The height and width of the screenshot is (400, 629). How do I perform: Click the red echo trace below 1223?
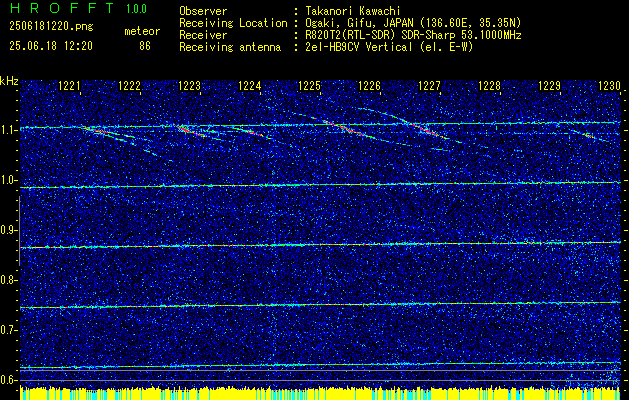click(191, 131)
